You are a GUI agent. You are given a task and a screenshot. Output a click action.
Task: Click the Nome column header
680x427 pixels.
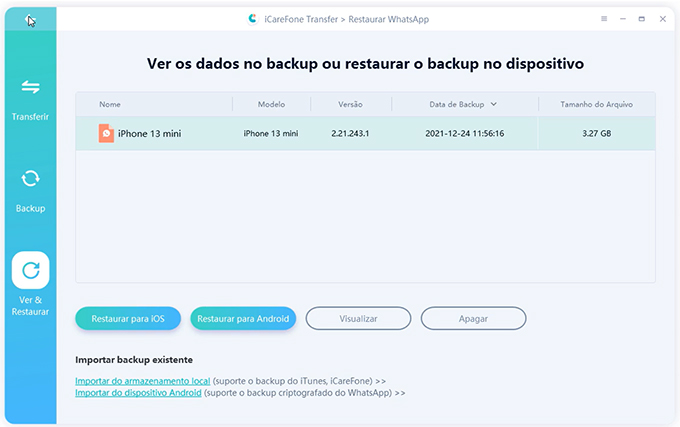[x=110, y=104]
